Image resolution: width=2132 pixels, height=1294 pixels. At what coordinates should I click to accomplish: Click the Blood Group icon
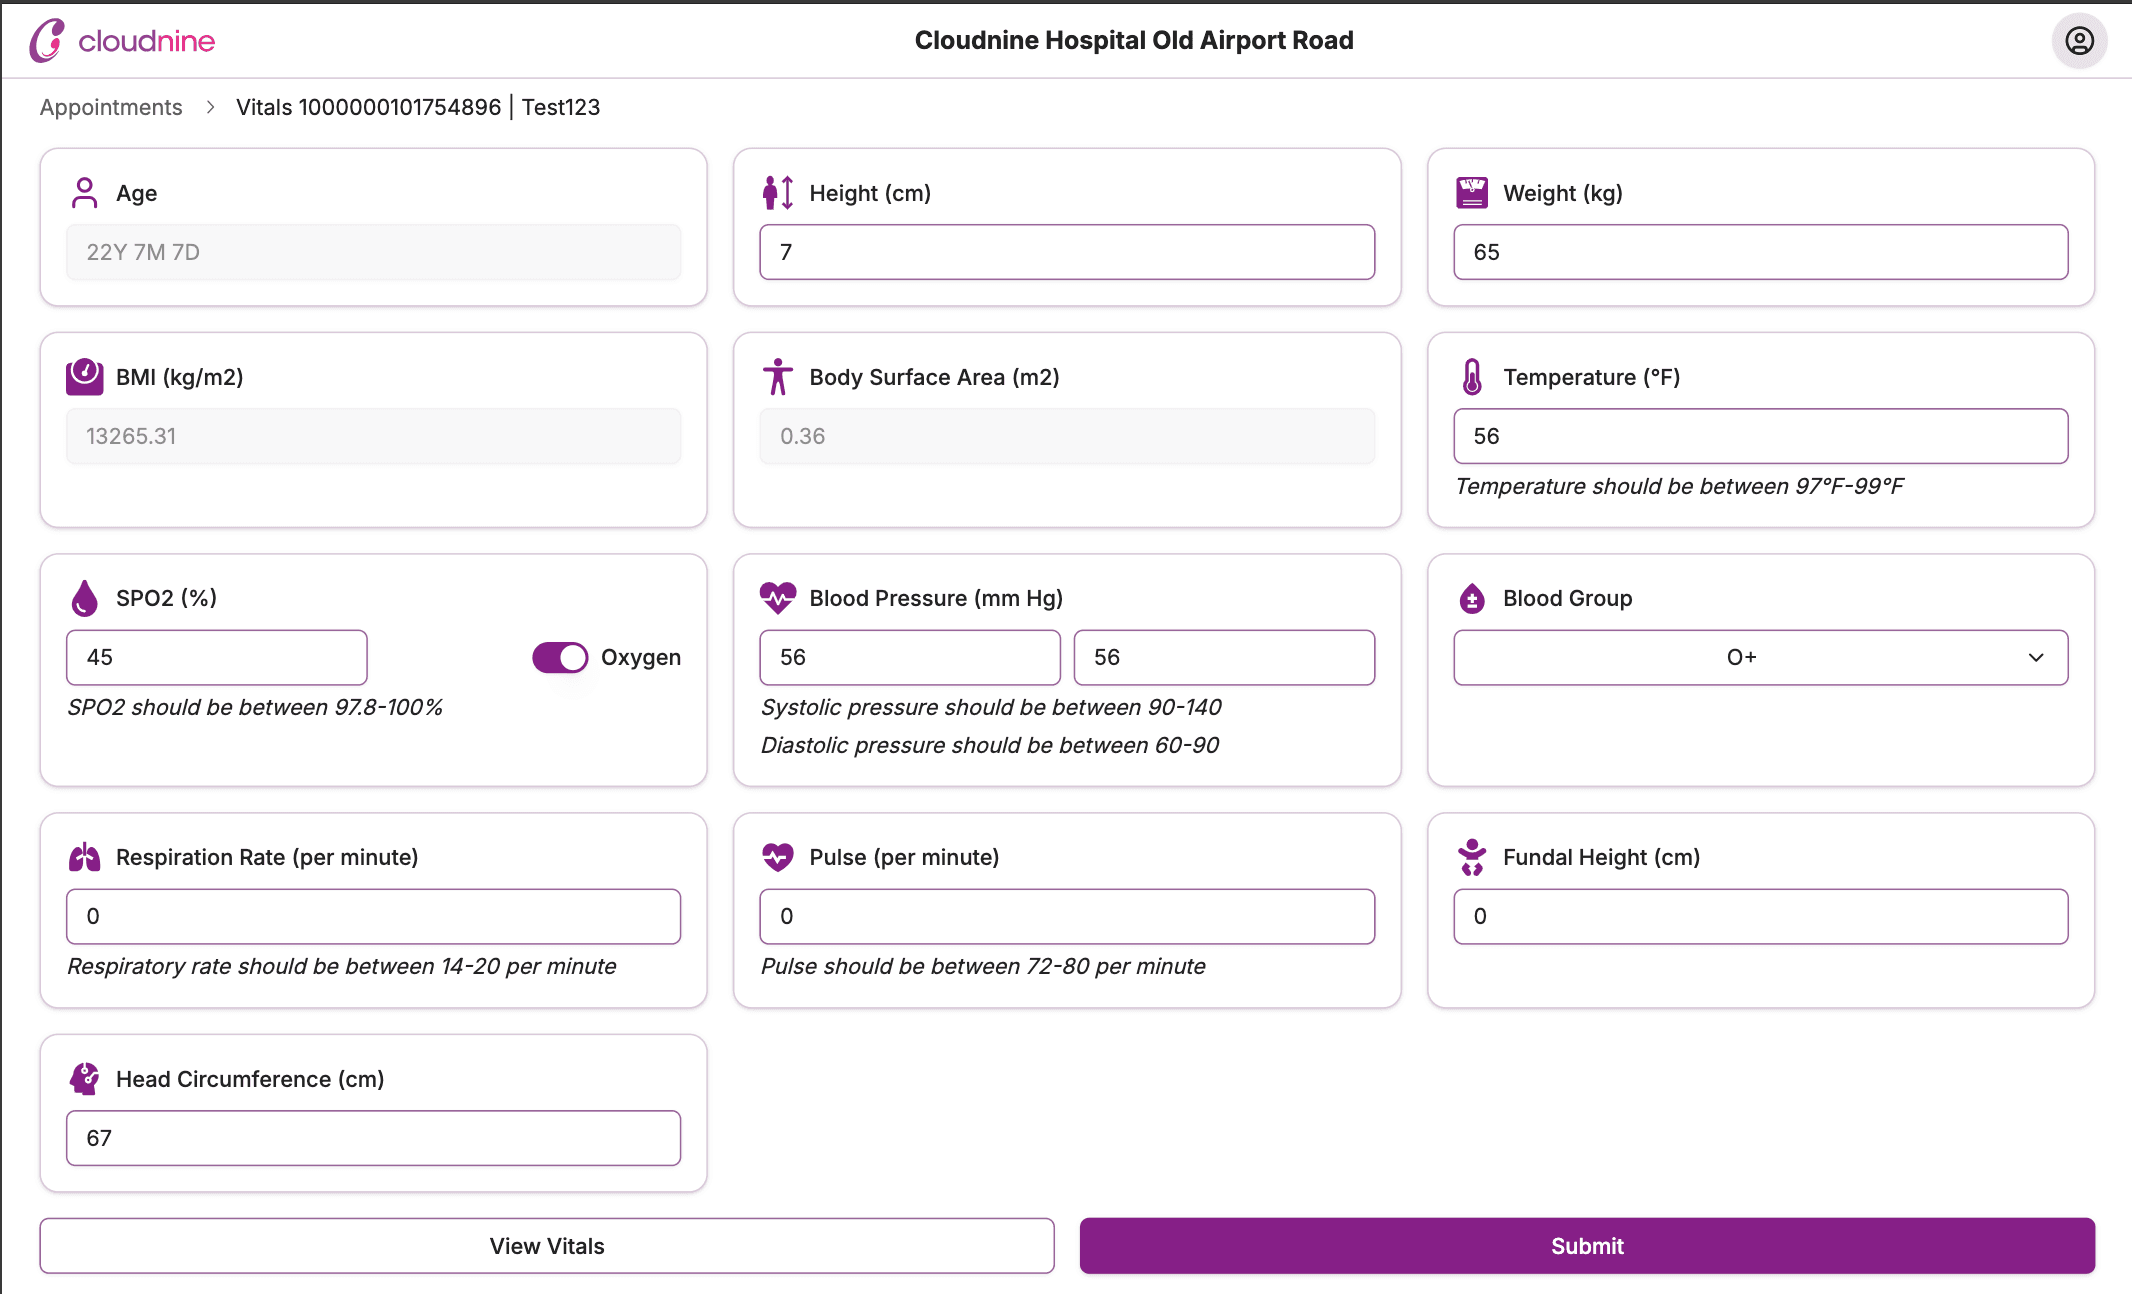point(1471,597)
